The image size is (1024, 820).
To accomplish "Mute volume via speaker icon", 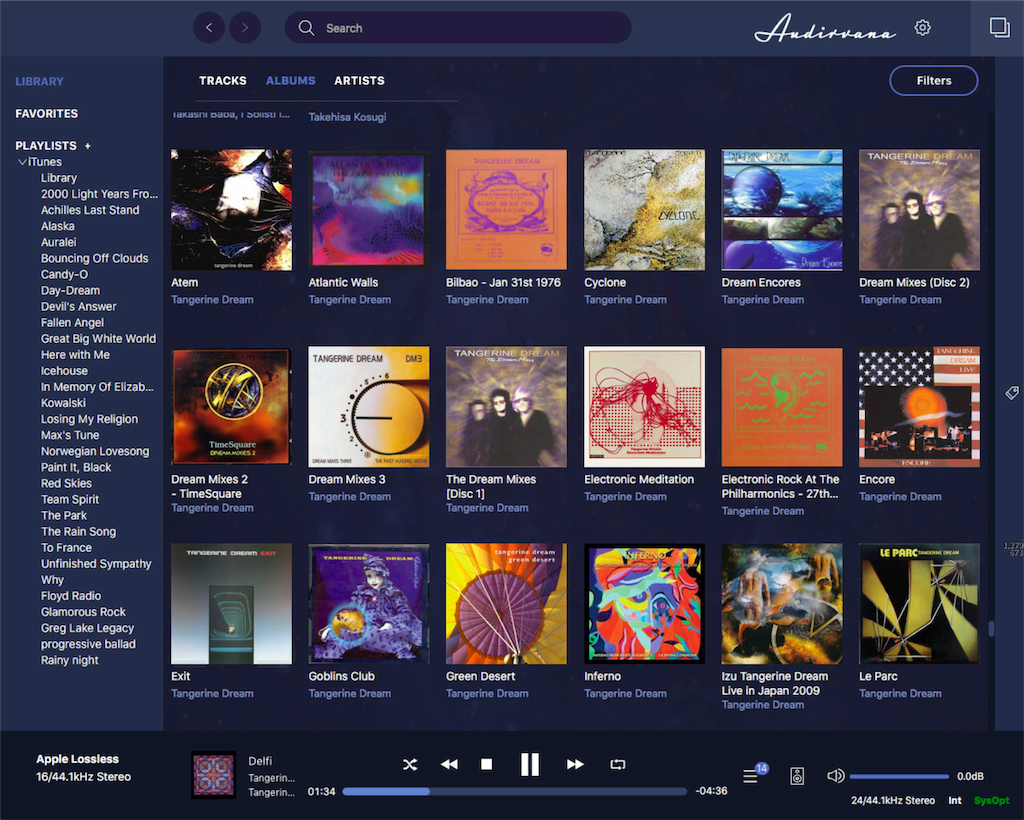I will 835,776.
